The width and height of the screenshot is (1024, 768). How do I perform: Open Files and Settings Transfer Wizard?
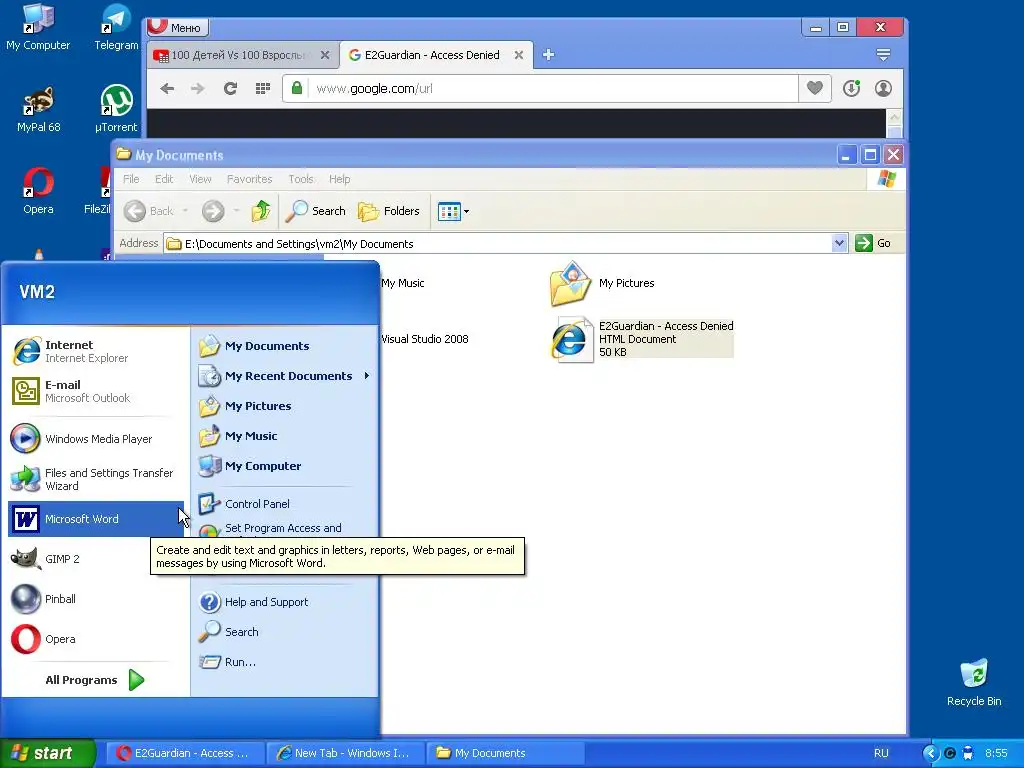click(95, 479)
